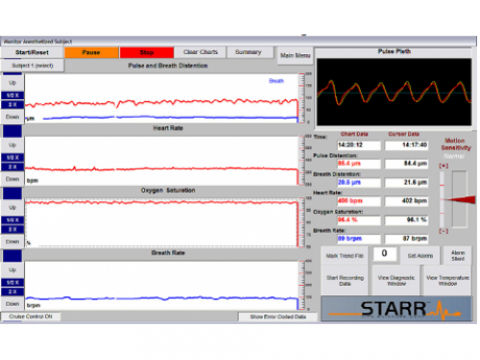This screenshot has height=360, width=480.
Task: Click the Cursor Data value 96.1 %
Action: [x=406, y=220]
